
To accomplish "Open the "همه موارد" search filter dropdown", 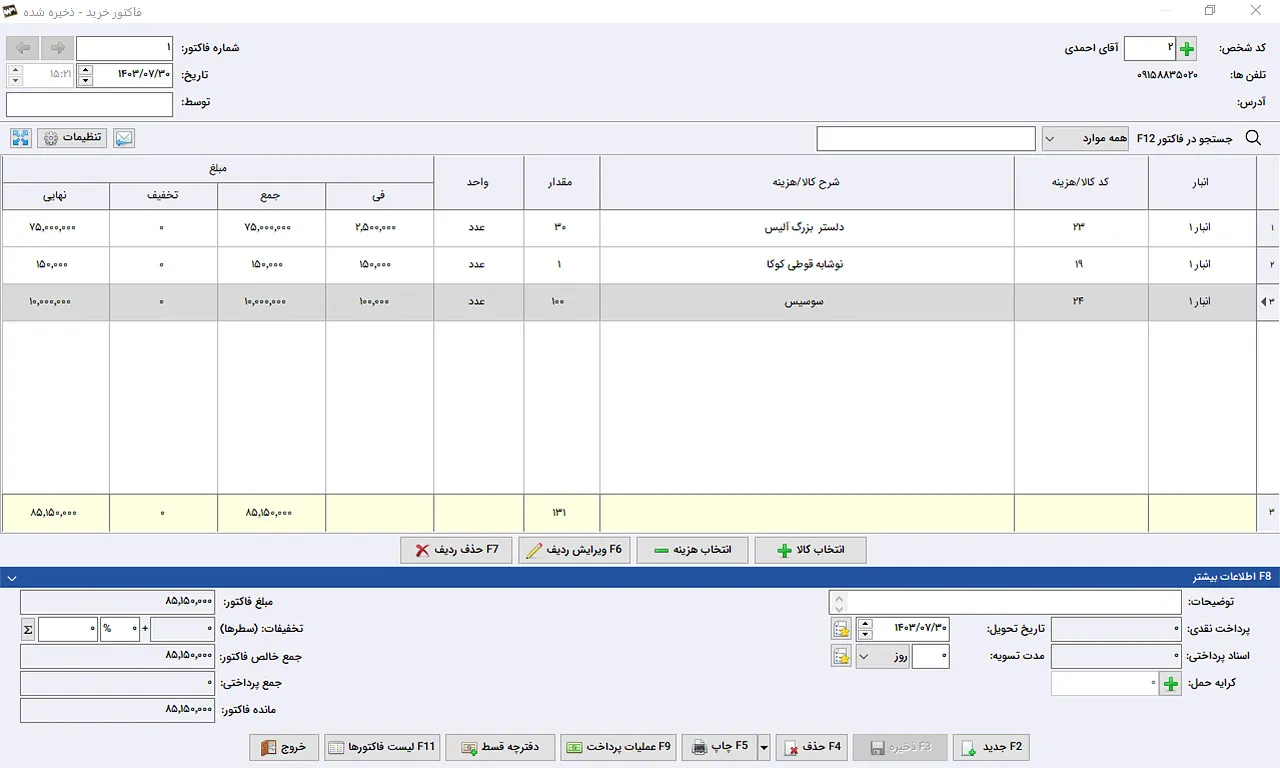I will coord(1085,138).
